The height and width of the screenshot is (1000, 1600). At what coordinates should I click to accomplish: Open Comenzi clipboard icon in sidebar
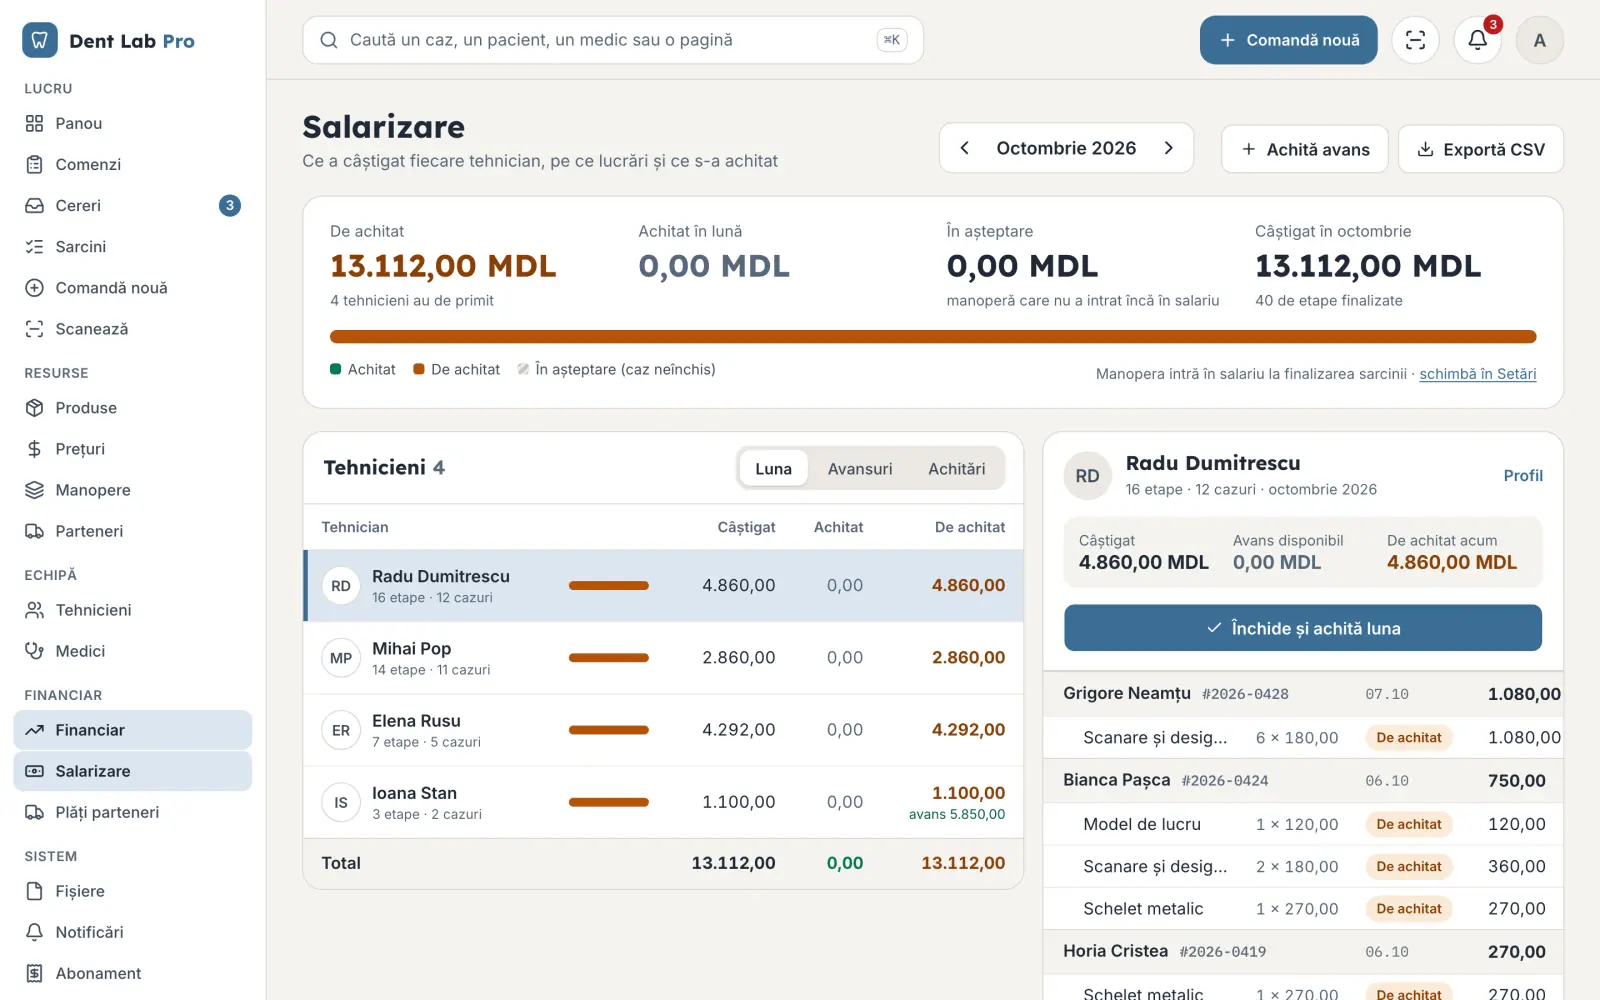(34, 164)
